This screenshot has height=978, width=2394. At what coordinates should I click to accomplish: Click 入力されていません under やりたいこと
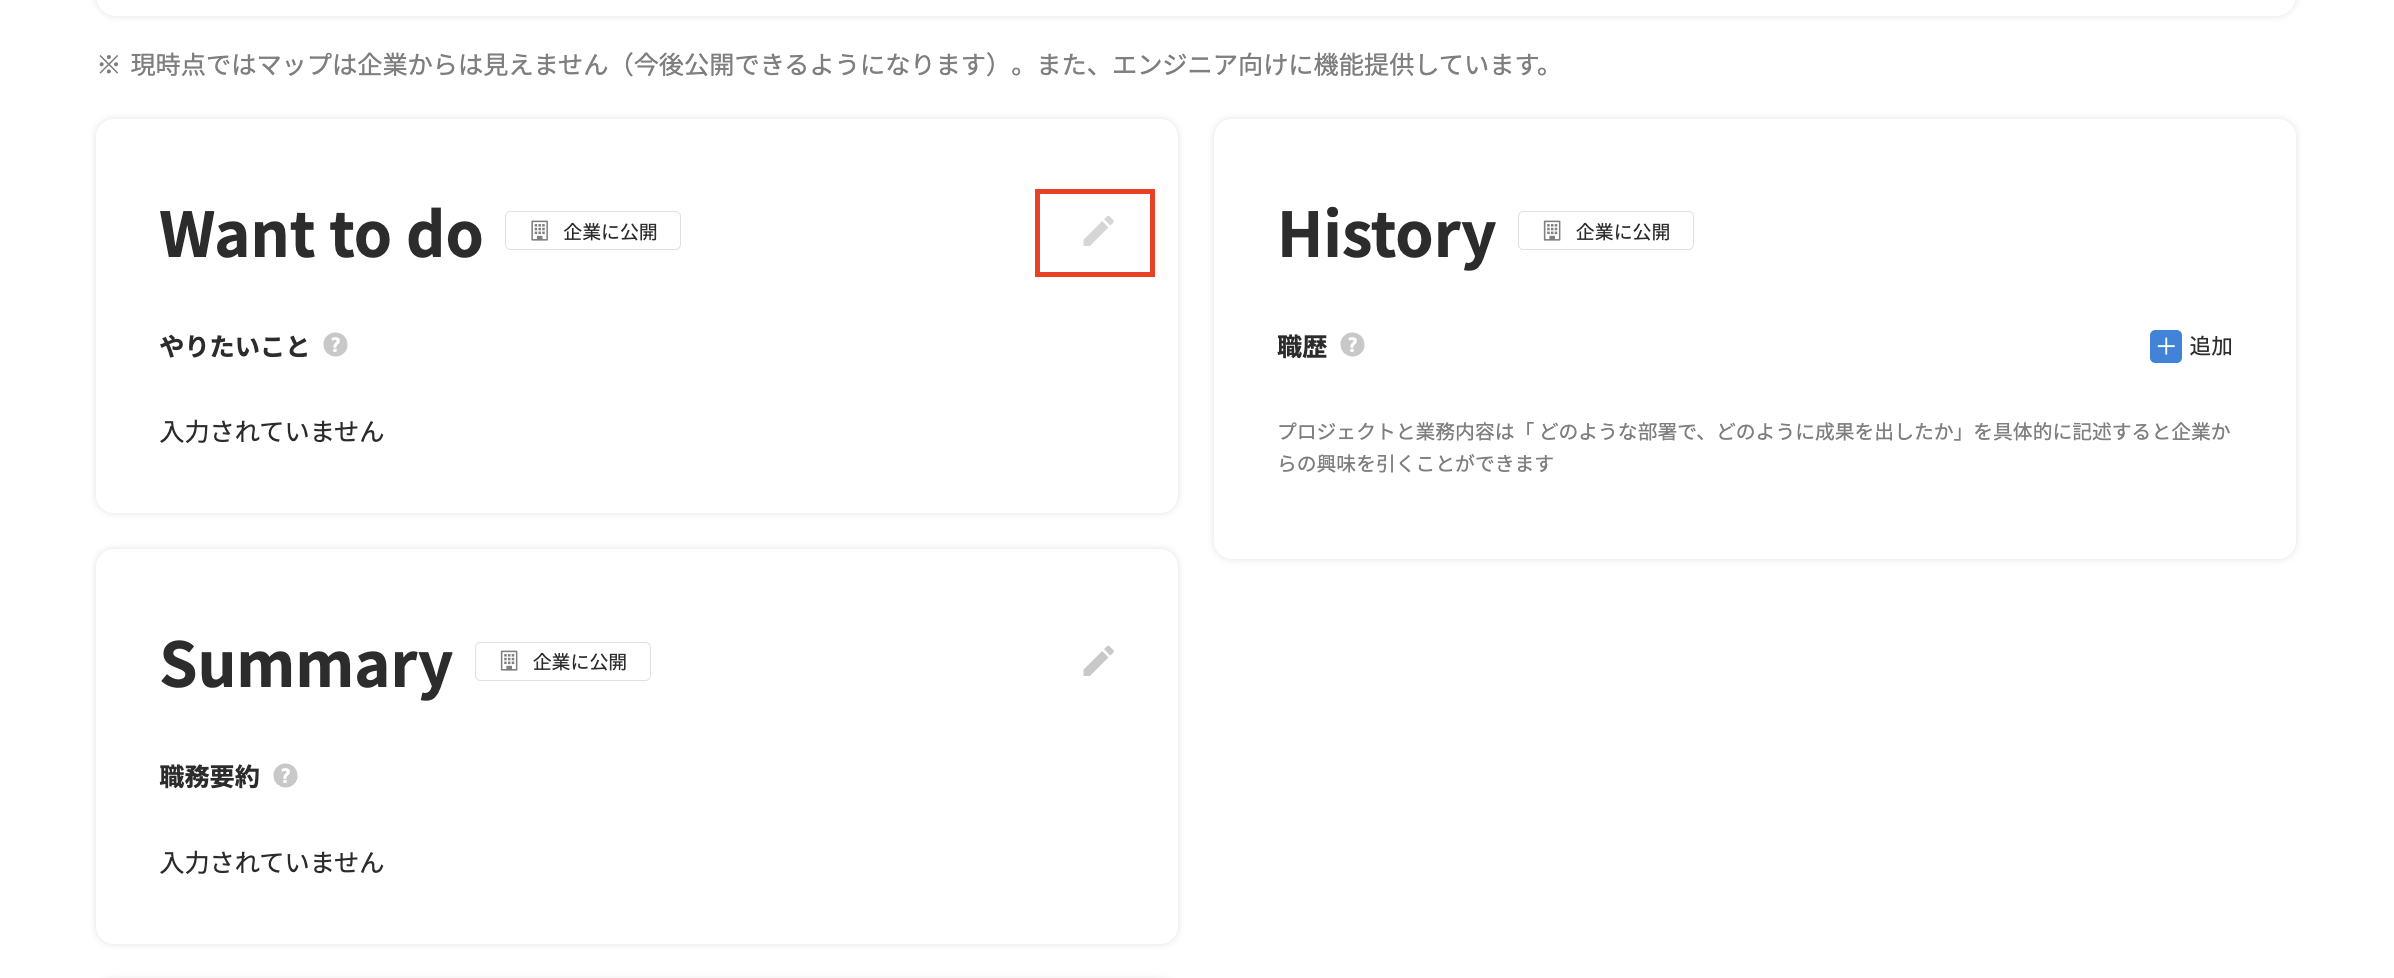[272, 431]
